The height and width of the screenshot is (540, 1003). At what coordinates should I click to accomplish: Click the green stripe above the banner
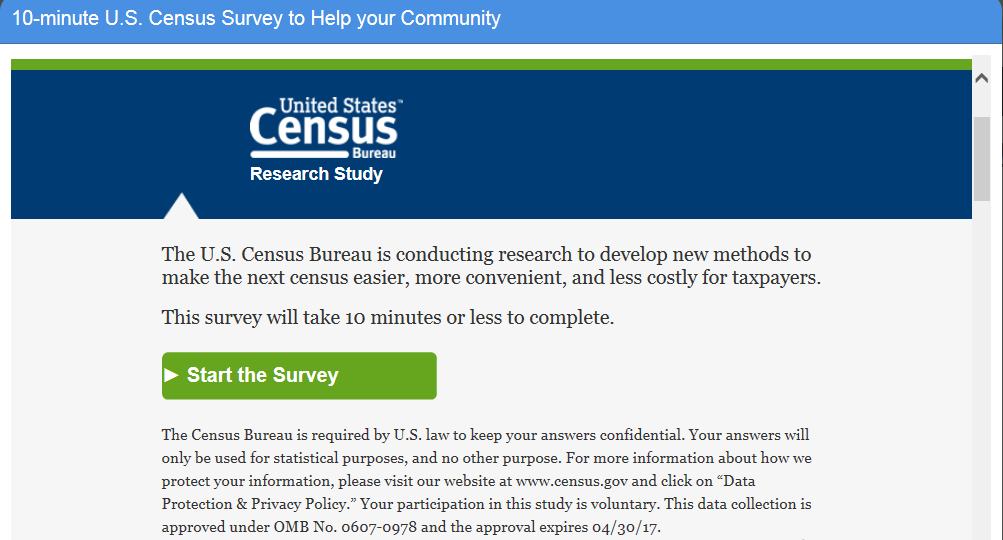click(490, 65)
